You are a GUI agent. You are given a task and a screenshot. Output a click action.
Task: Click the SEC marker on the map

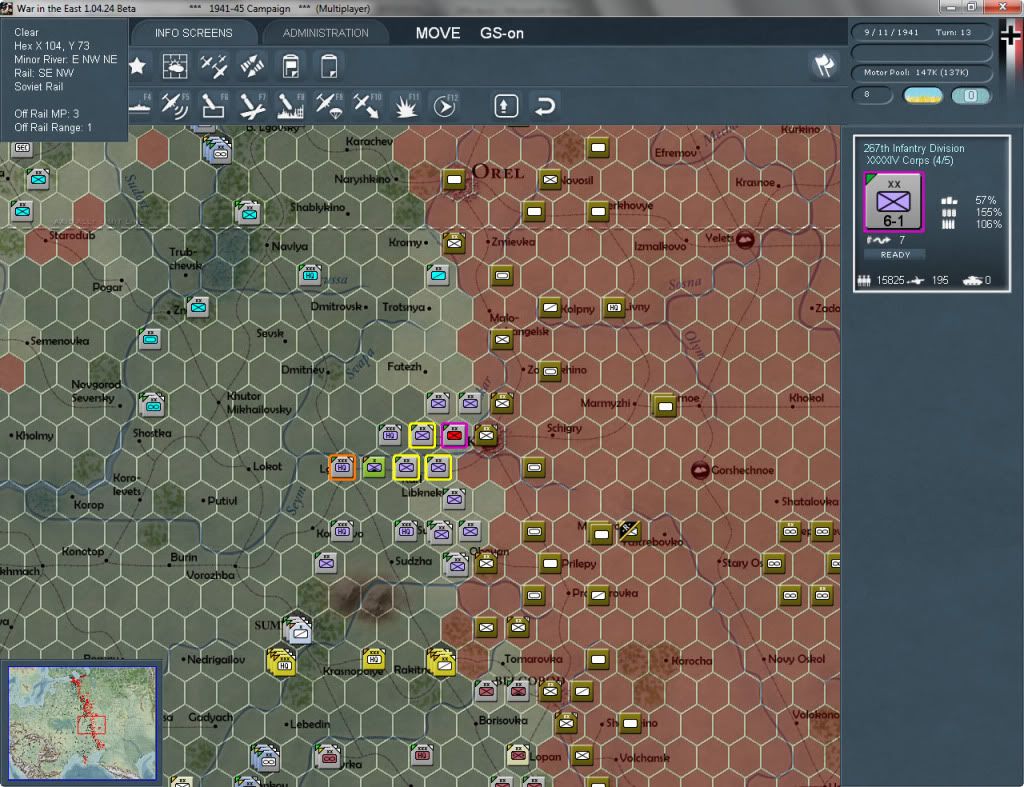pos(22,148)
